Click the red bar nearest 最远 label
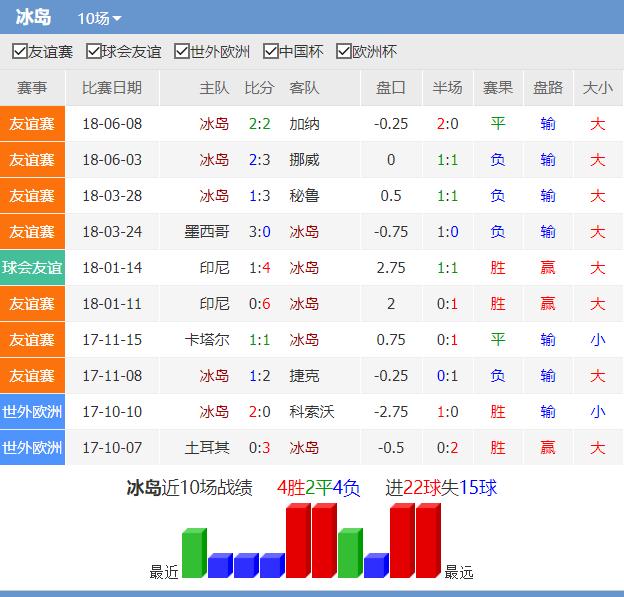 click(428, 541)
